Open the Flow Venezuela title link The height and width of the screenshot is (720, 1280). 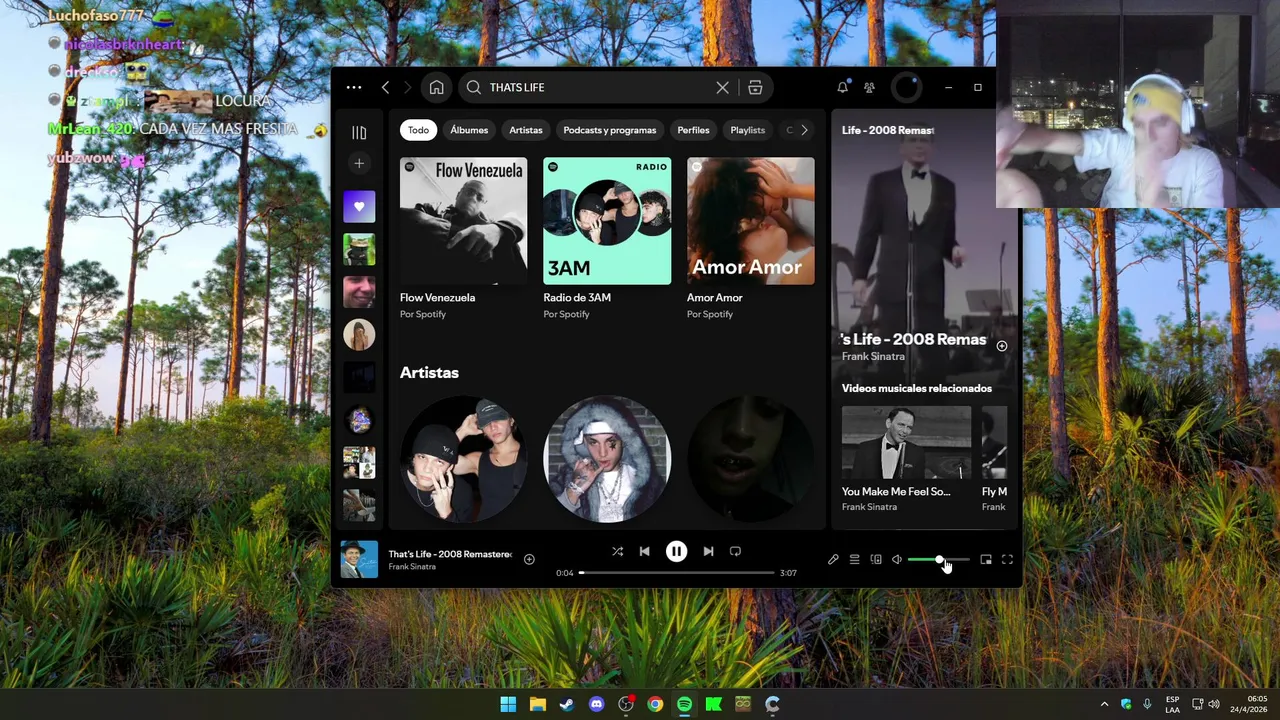pyautogui.click(x=437, y=297)
